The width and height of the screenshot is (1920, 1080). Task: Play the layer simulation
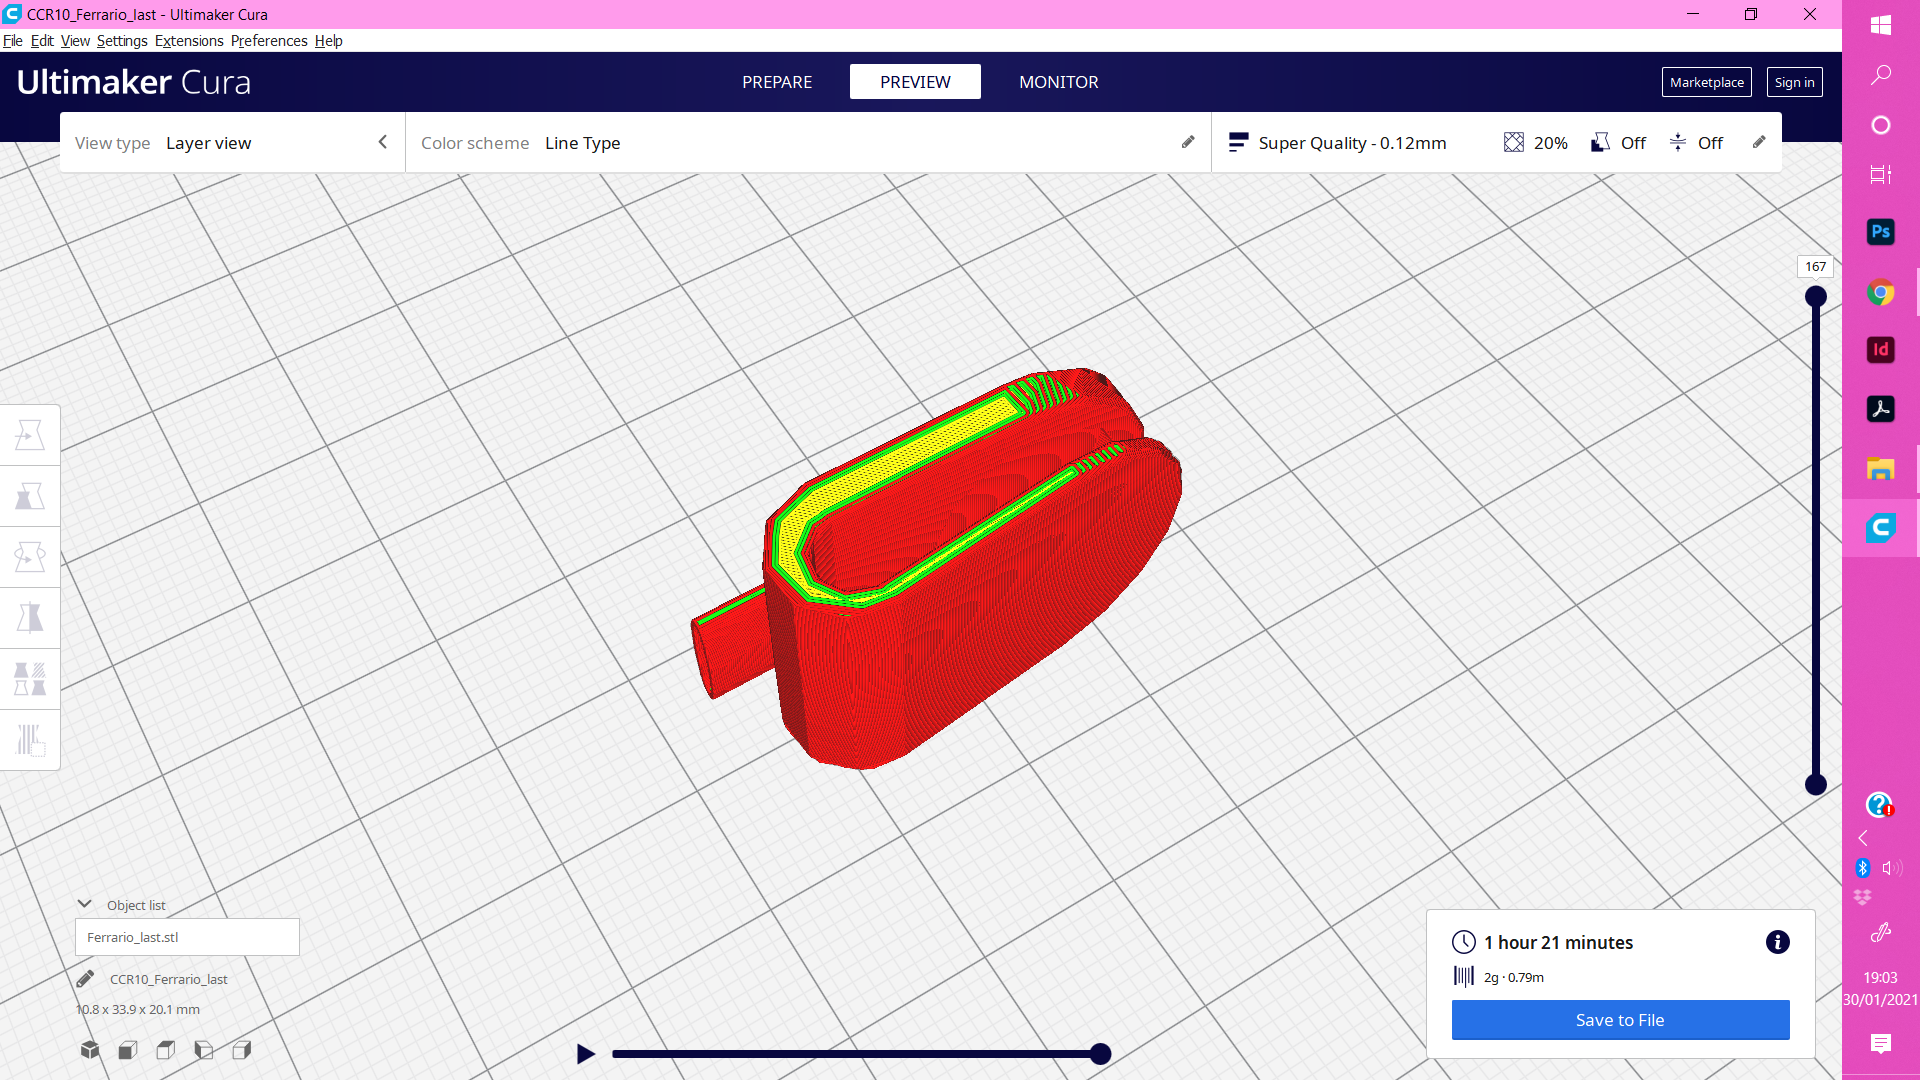point(586,1053)
